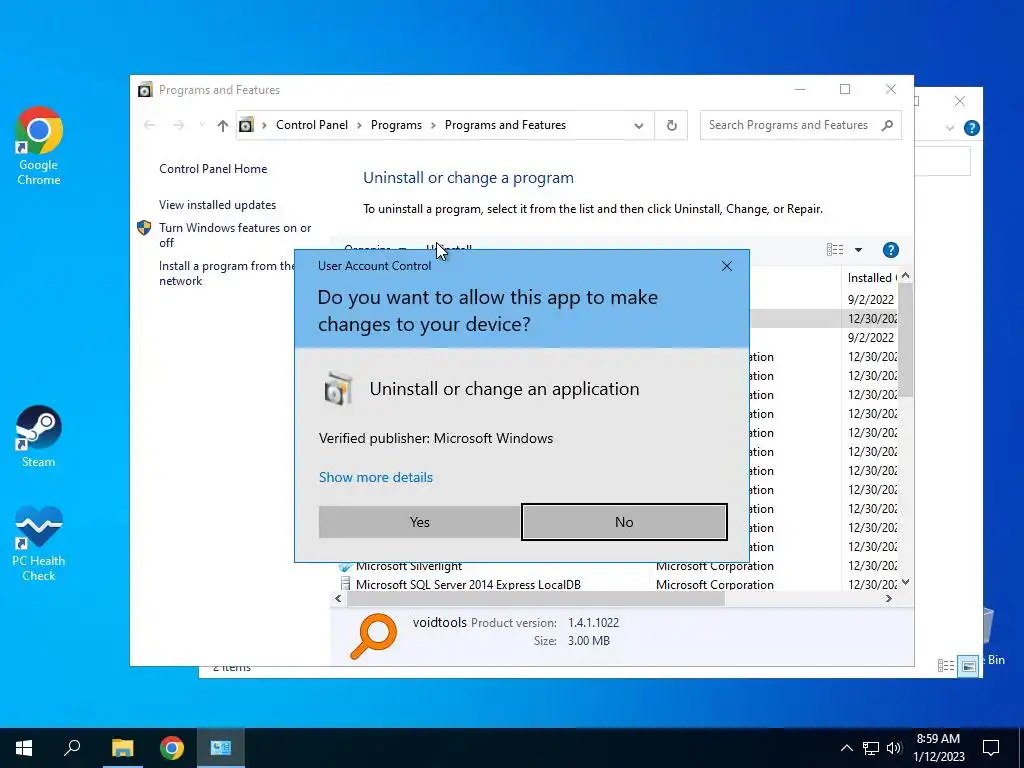This screenshot has height=768, width=1024.
Task: Open the notification center icon
Action: pos(991,748)
